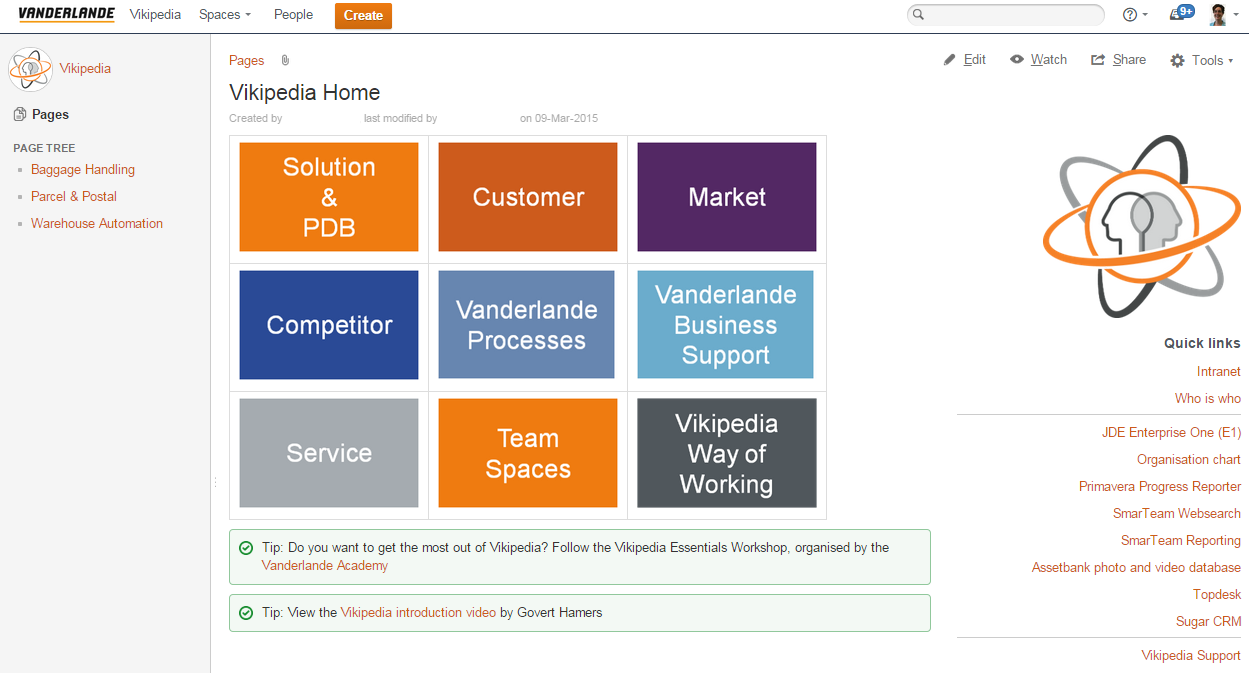Open the Organisation chart link

(1189, 460)
